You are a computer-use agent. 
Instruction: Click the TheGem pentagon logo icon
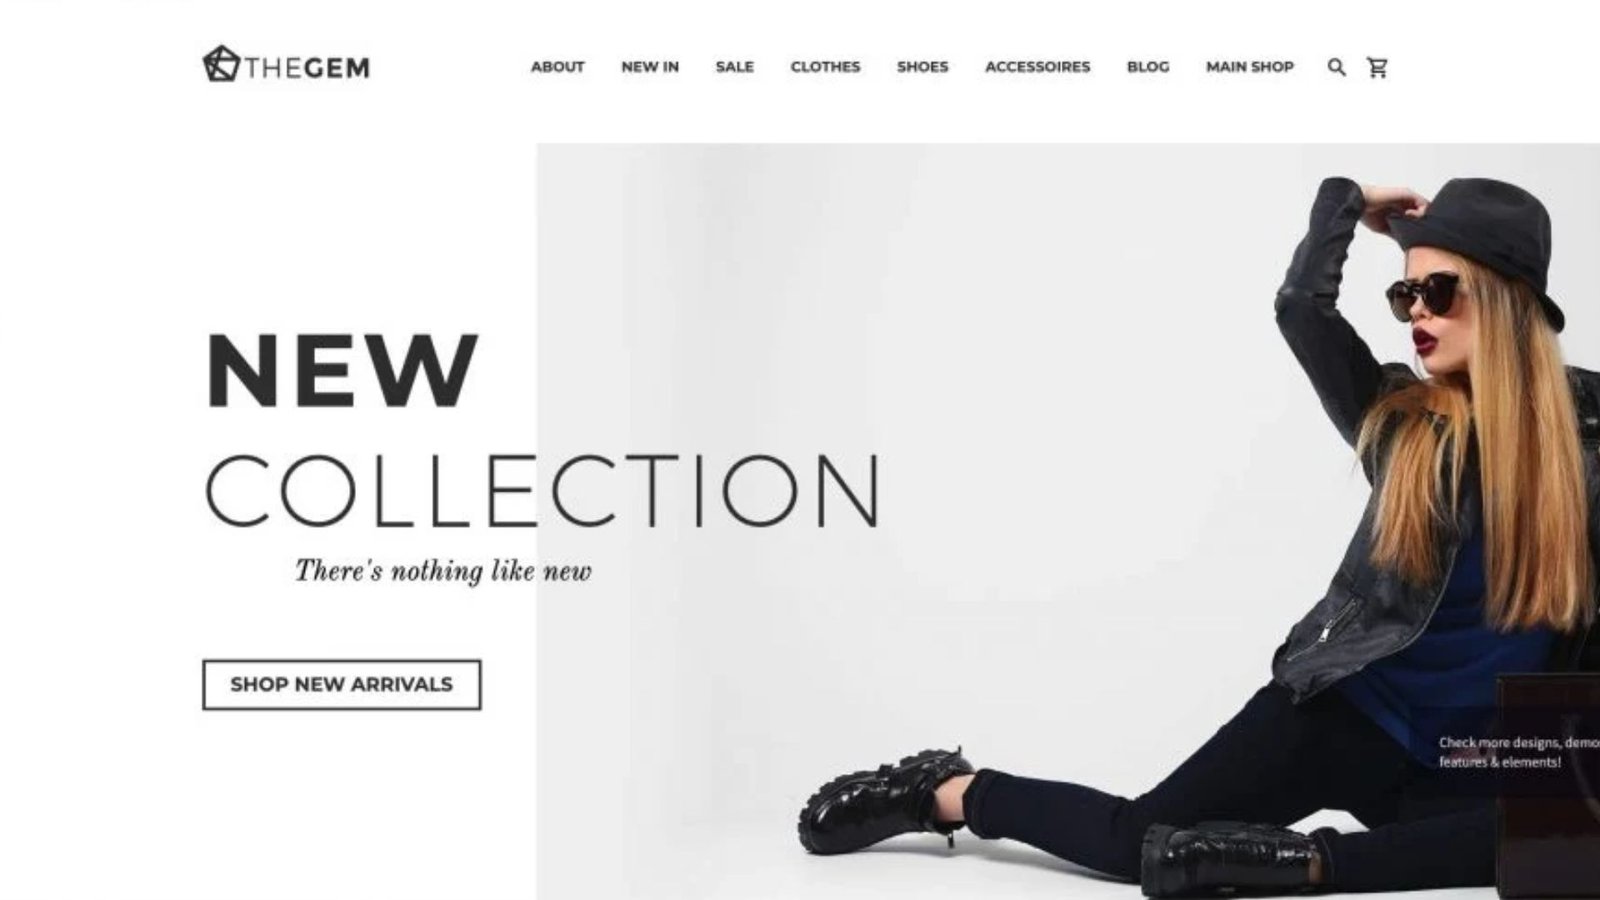pyautogui.click(x=221, y=64)
